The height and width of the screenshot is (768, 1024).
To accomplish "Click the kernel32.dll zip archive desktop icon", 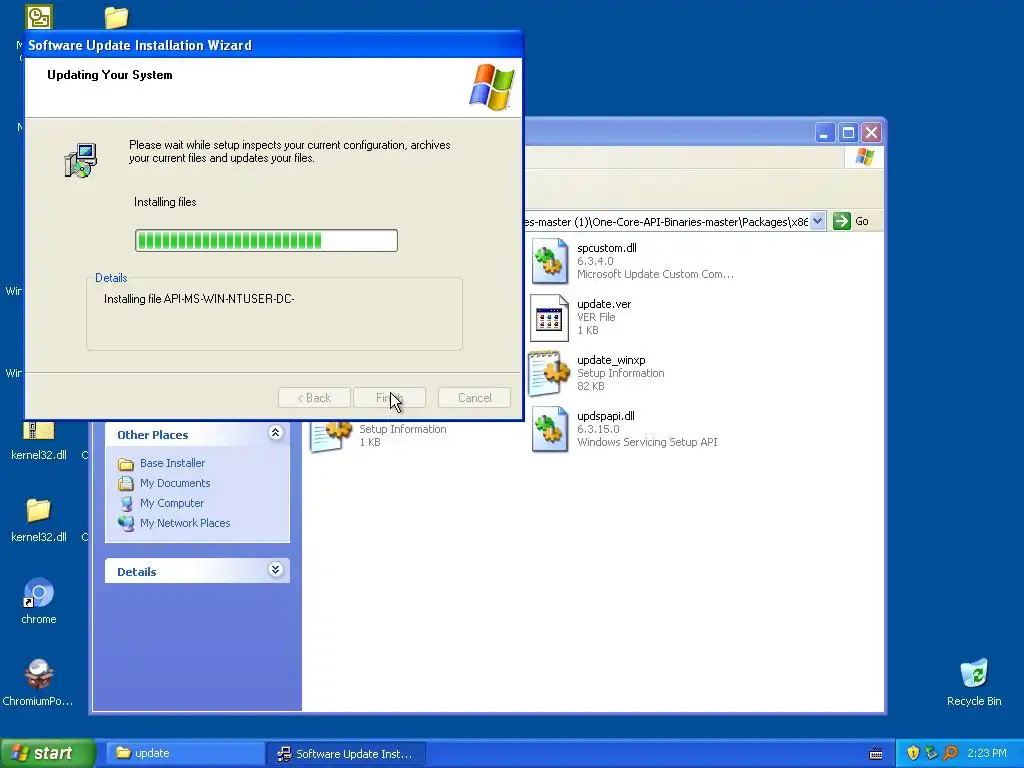I will pos(39,431).
